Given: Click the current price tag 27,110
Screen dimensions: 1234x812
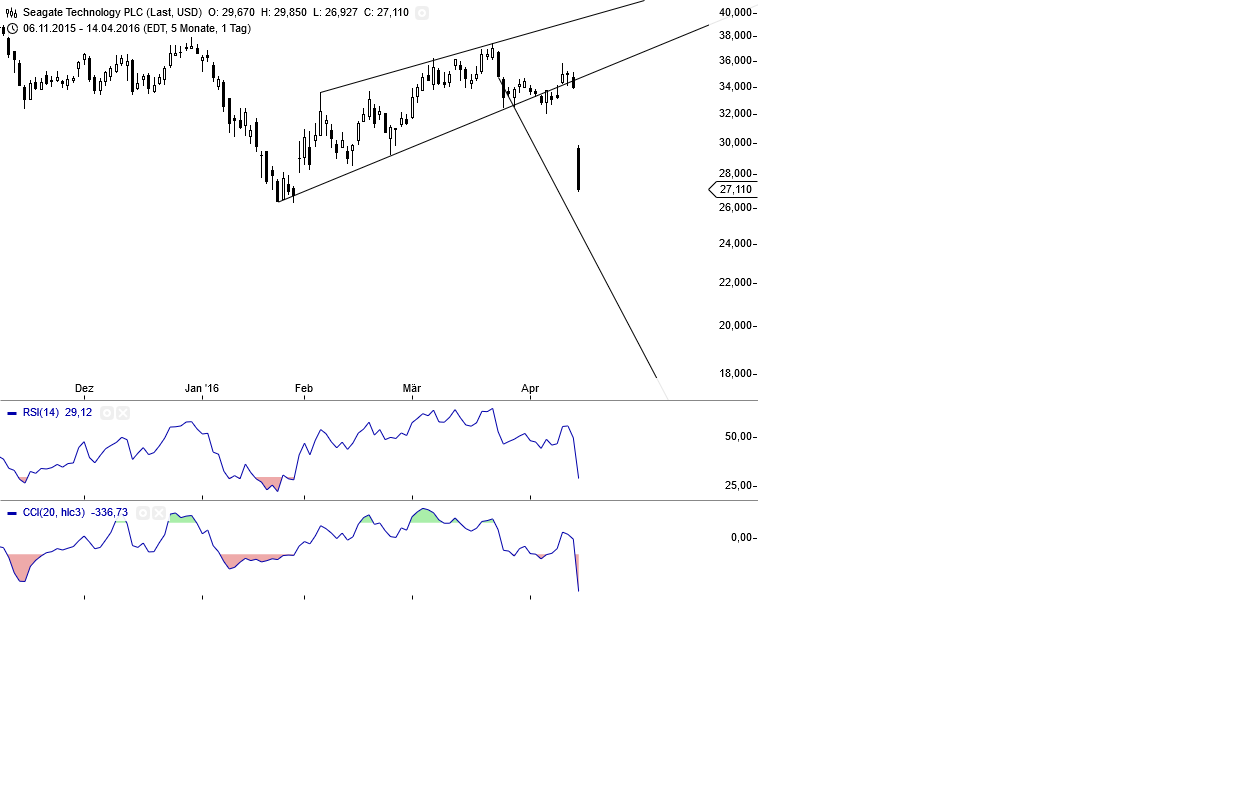Looking at the screenshot, I should (x=733, y=189).
